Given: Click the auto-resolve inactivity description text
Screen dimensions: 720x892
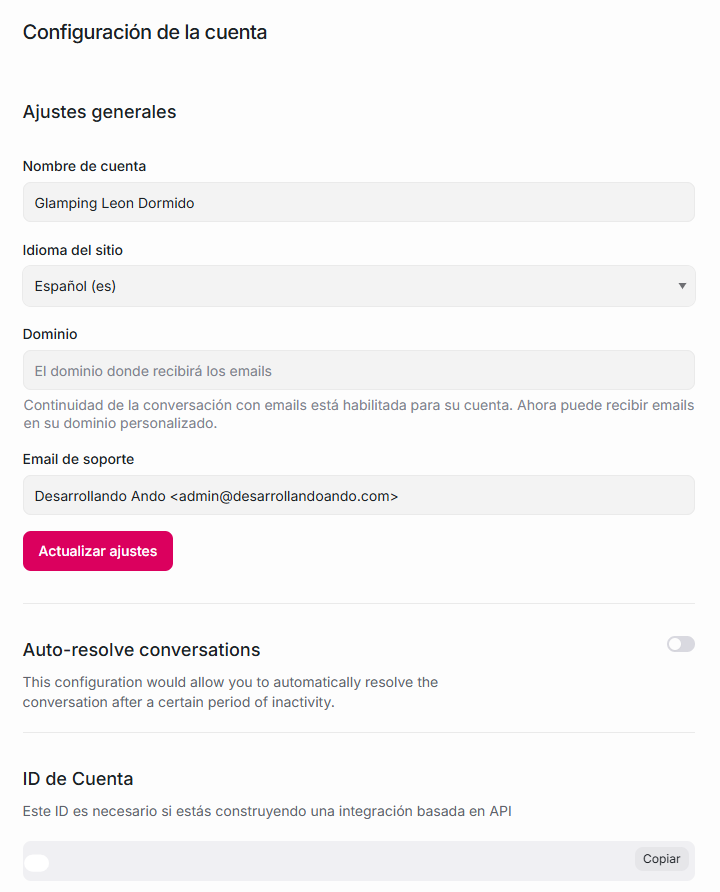Looking at the screenshot, I should click(230, 692).
